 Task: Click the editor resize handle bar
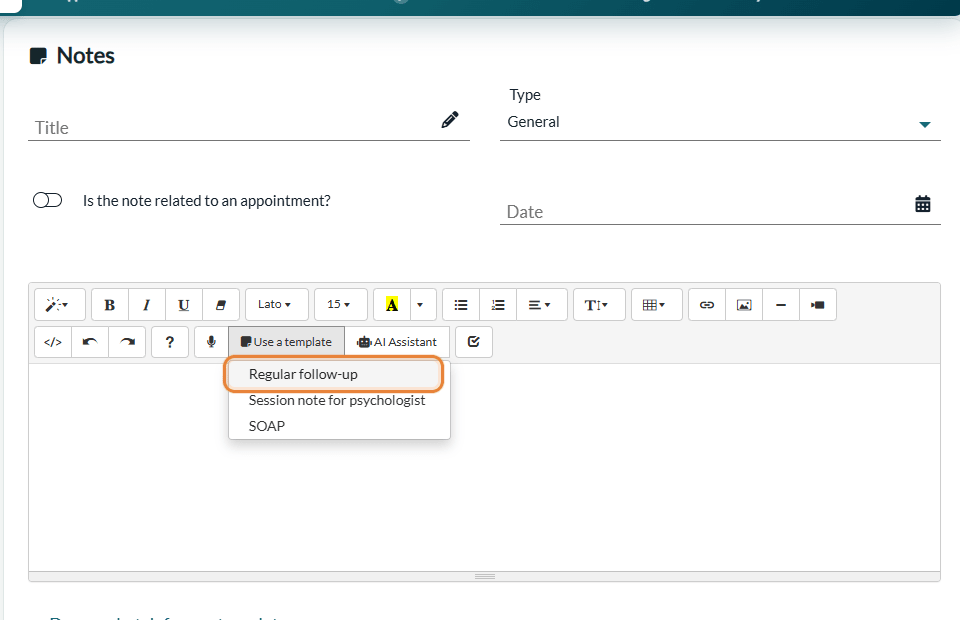pos(484,577)
